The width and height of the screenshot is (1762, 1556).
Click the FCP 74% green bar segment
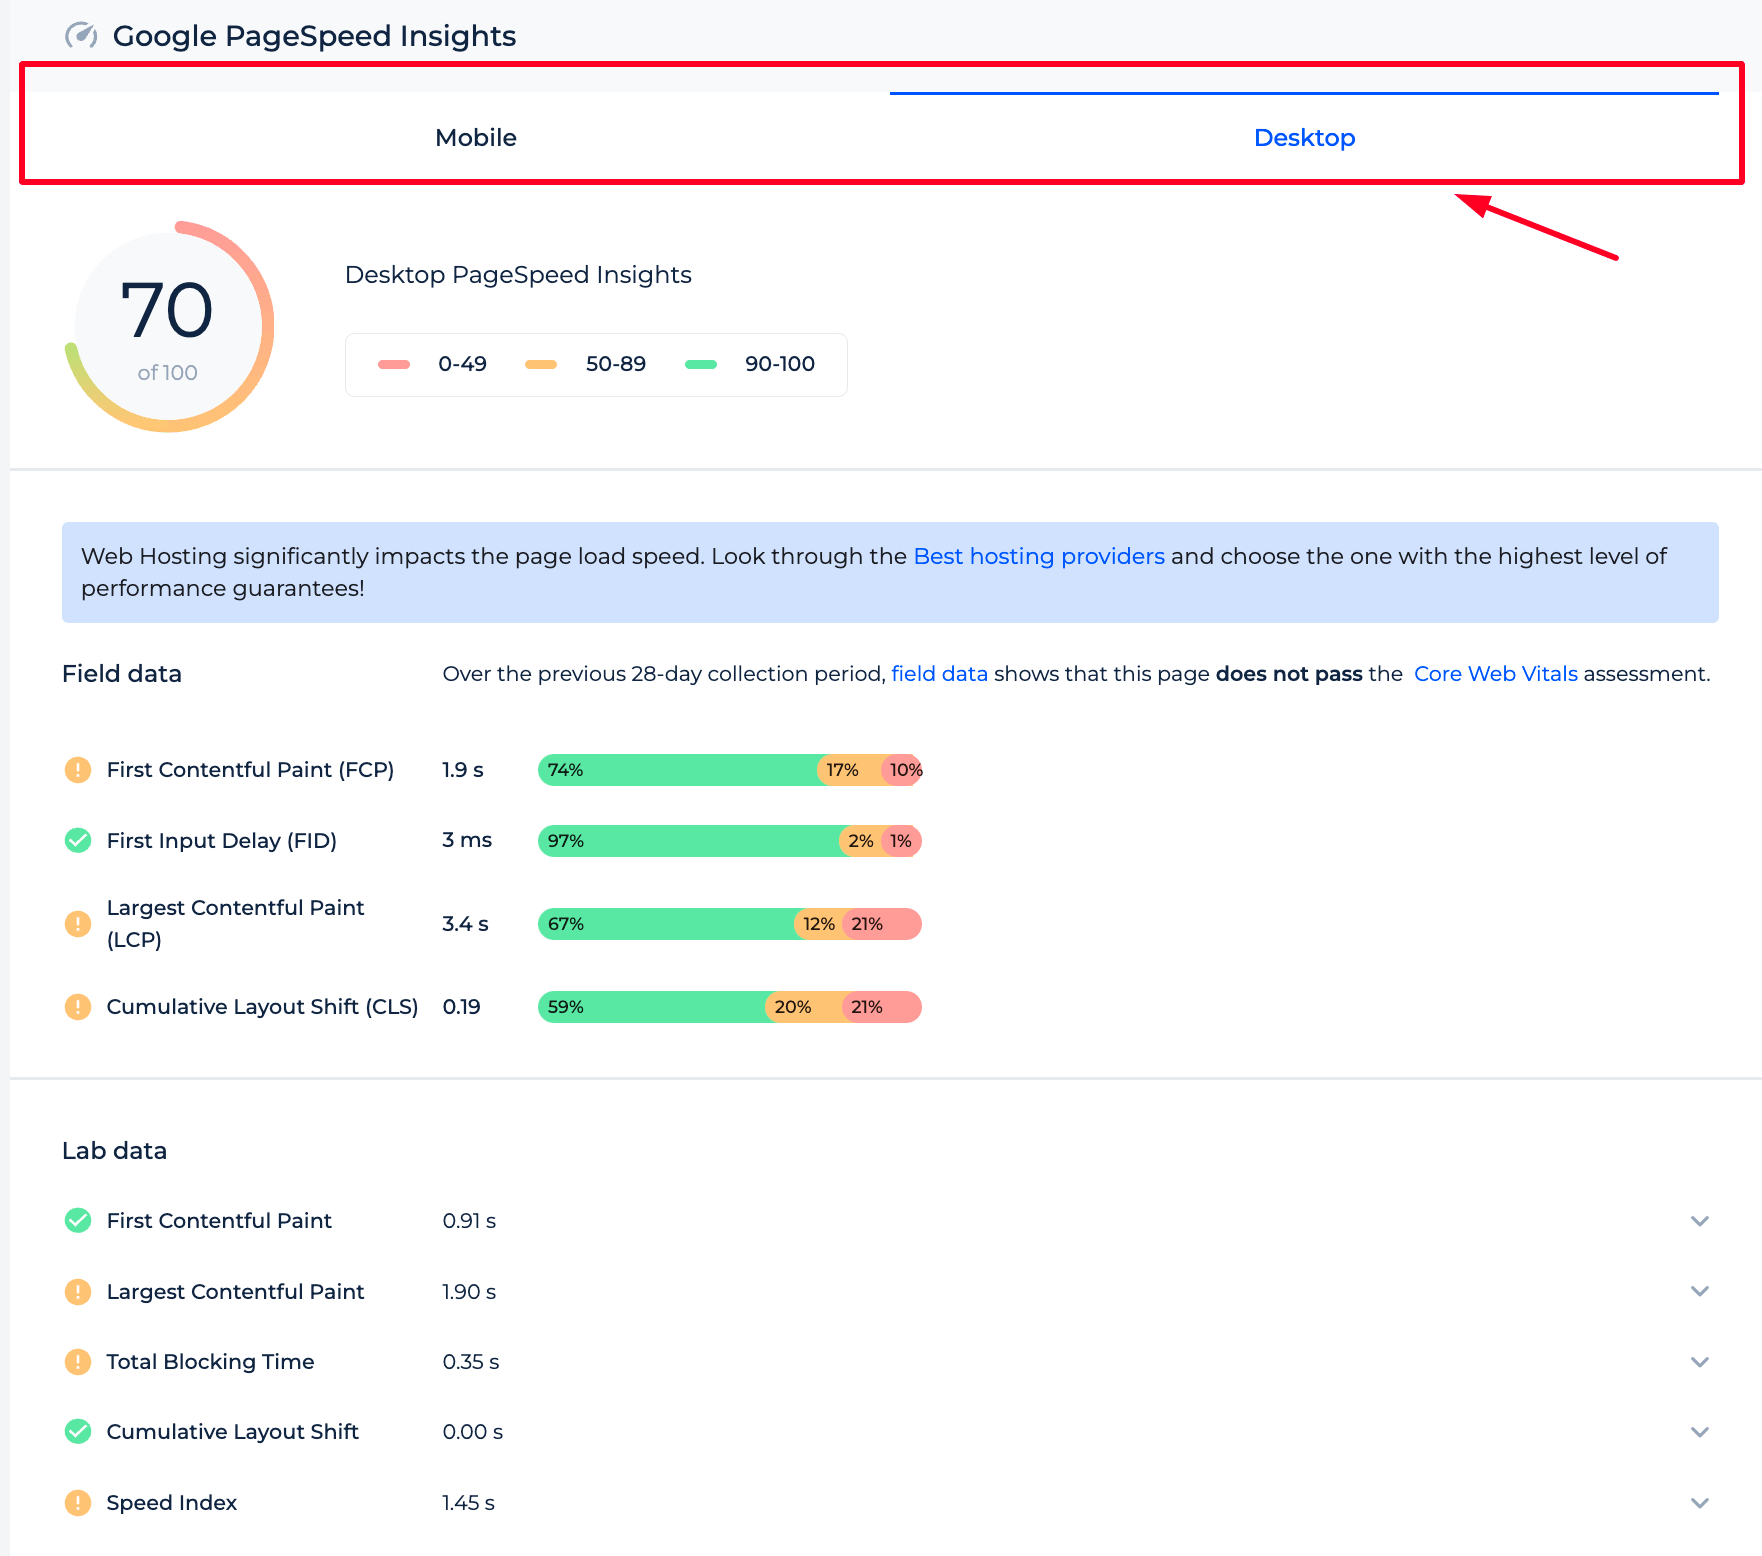[679, 770]
